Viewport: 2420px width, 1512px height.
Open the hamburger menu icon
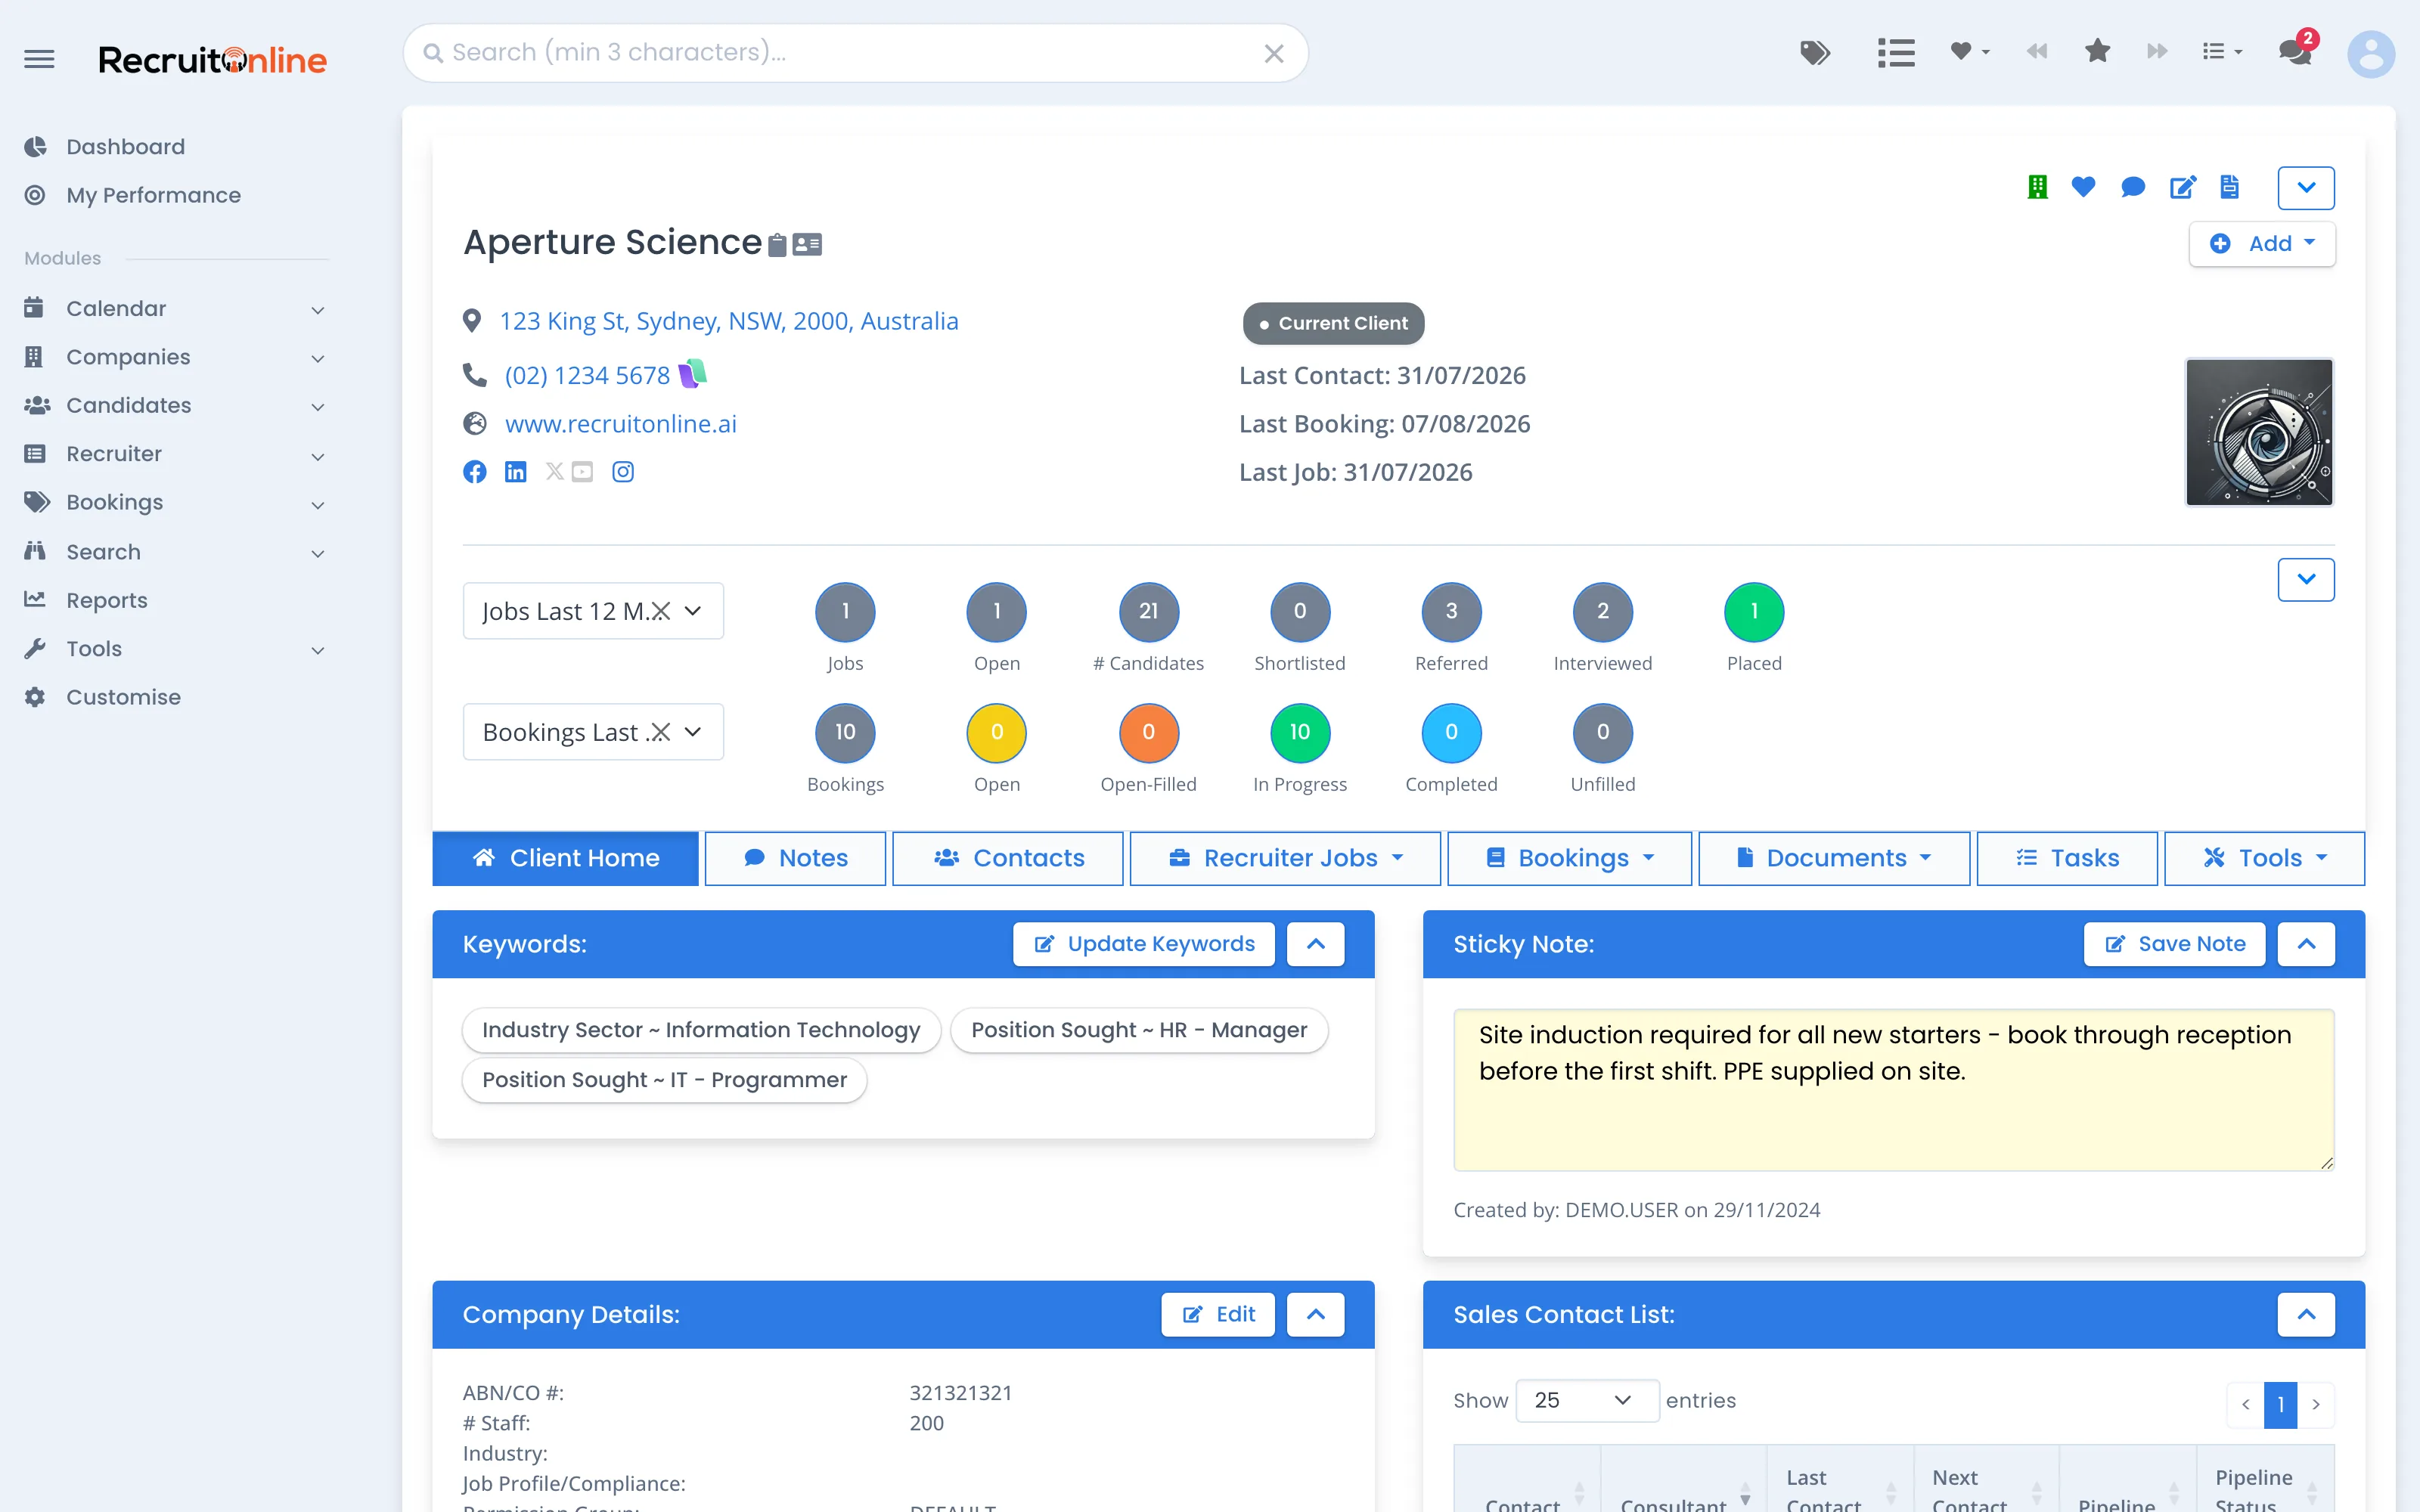[39, 59]
